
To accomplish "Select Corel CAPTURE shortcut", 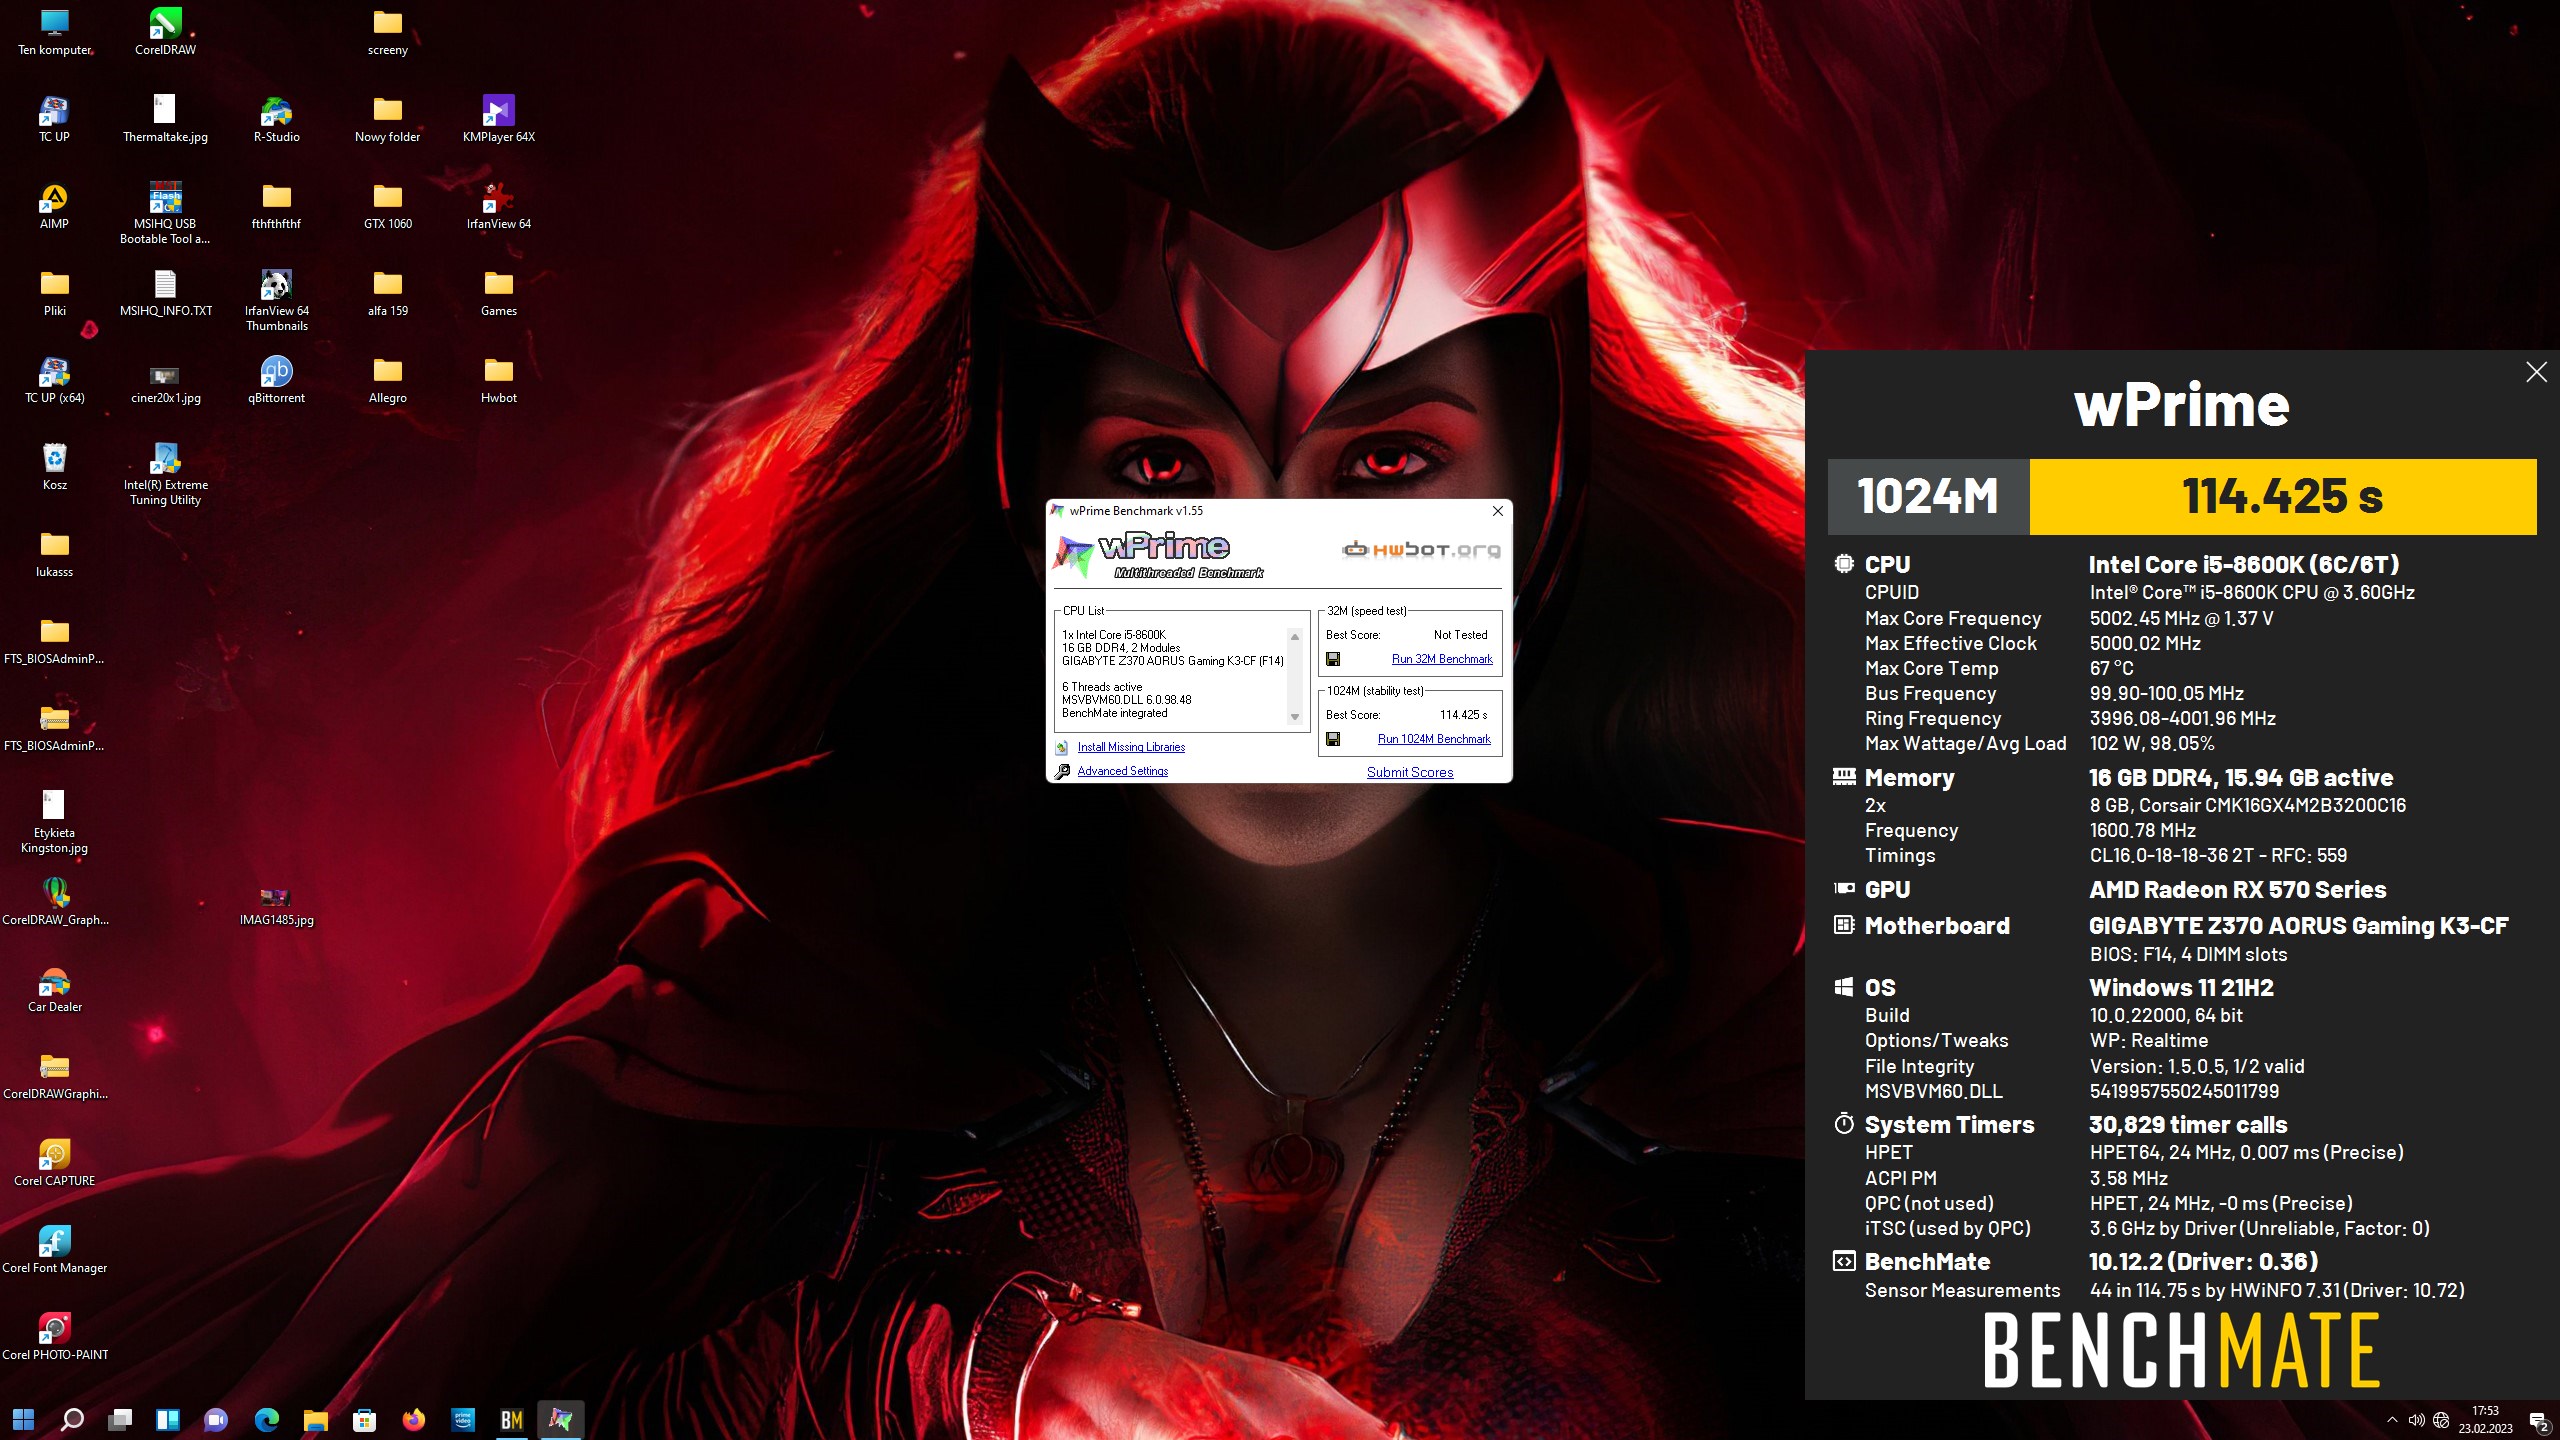I will (54, 1163).
